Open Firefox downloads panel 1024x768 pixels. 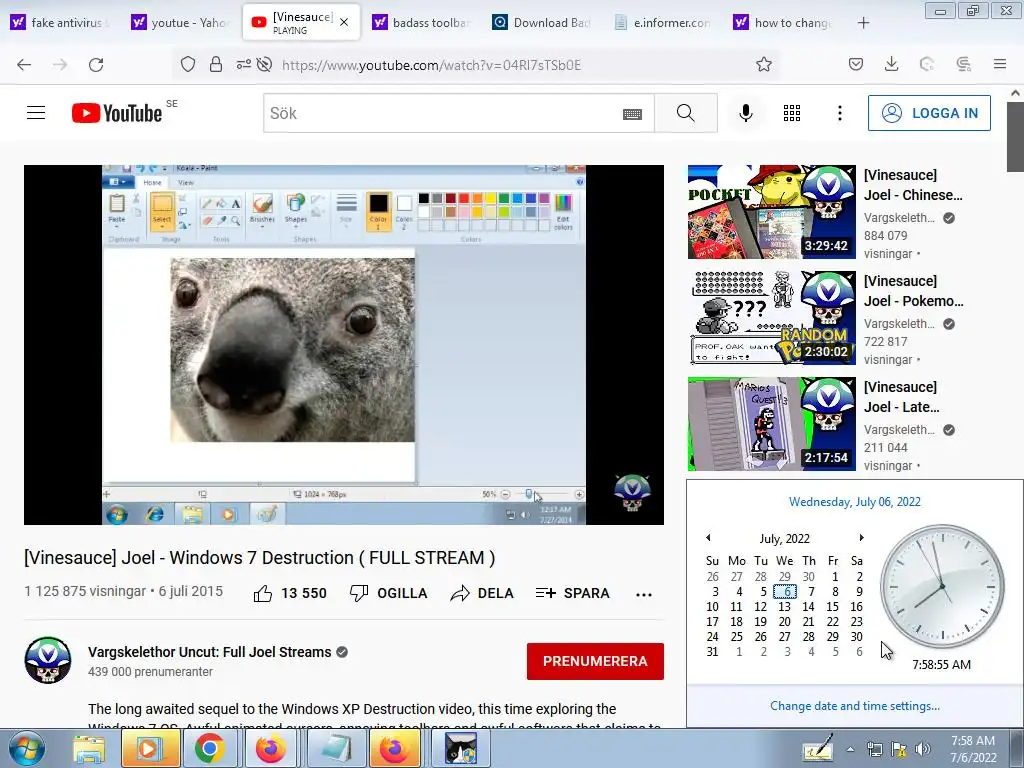tap(891, 64)
